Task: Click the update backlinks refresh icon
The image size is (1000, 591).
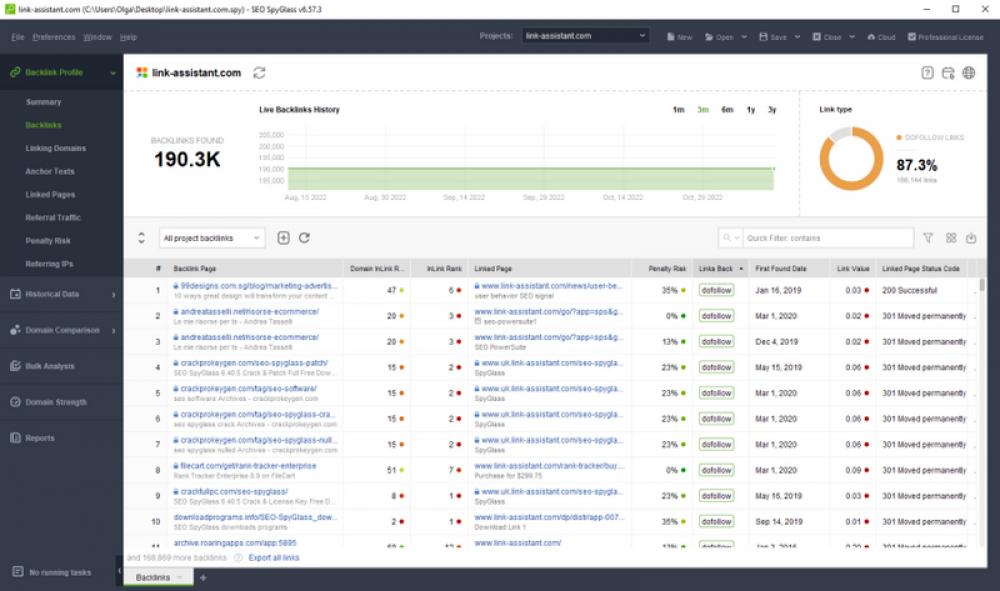Action: pyautogui.click(x=307, y=238)
